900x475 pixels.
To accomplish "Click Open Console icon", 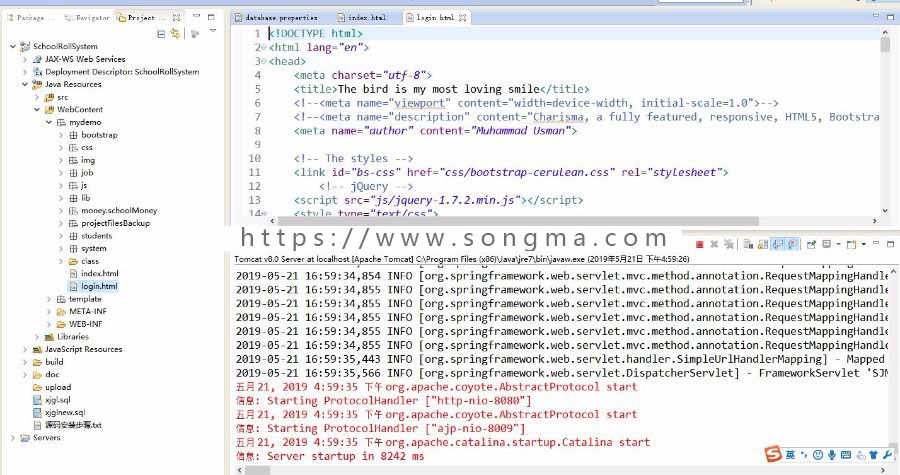I will [x=852, y=244].
